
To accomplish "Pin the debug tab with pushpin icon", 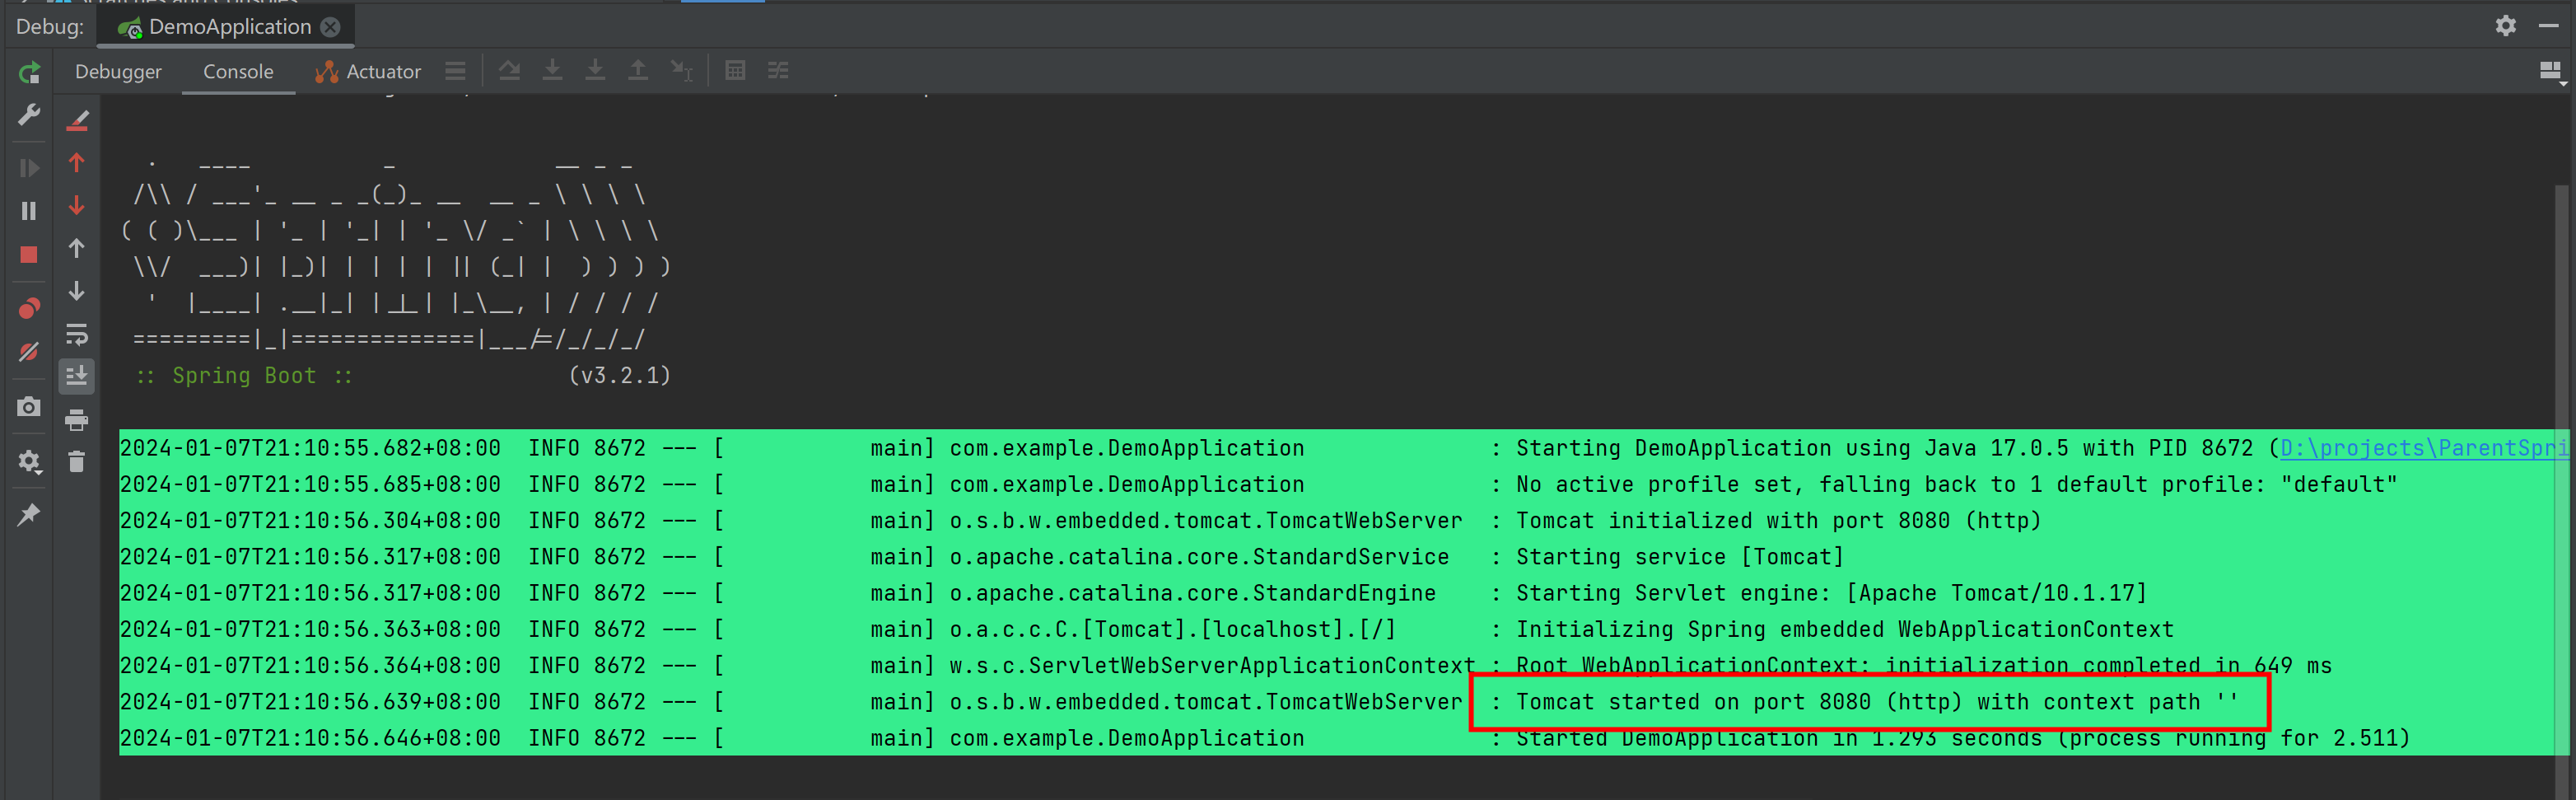I will [x=29, y=515].
